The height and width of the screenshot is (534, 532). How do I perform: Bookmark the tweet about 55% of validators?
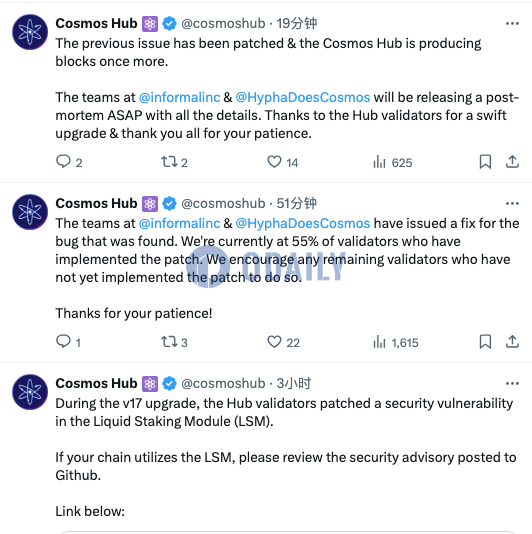485,342
